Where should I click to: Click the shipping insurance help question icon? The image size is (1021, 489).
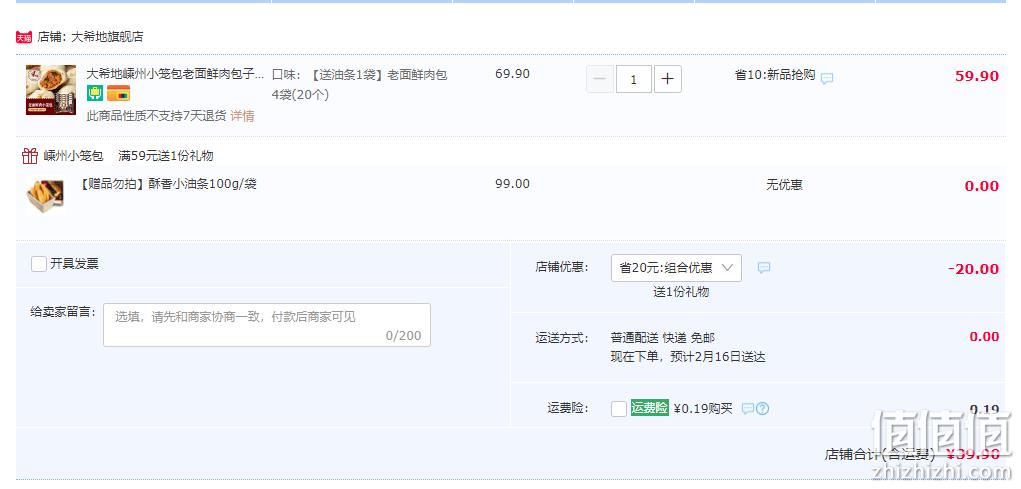[x=762, y=409]
